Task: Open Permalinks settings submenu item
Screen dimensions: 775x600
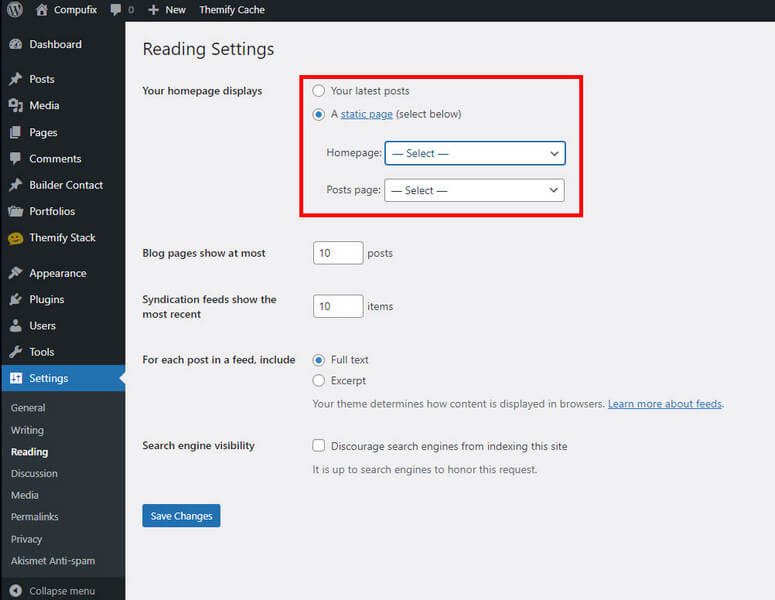Action: tap(35, 516)
